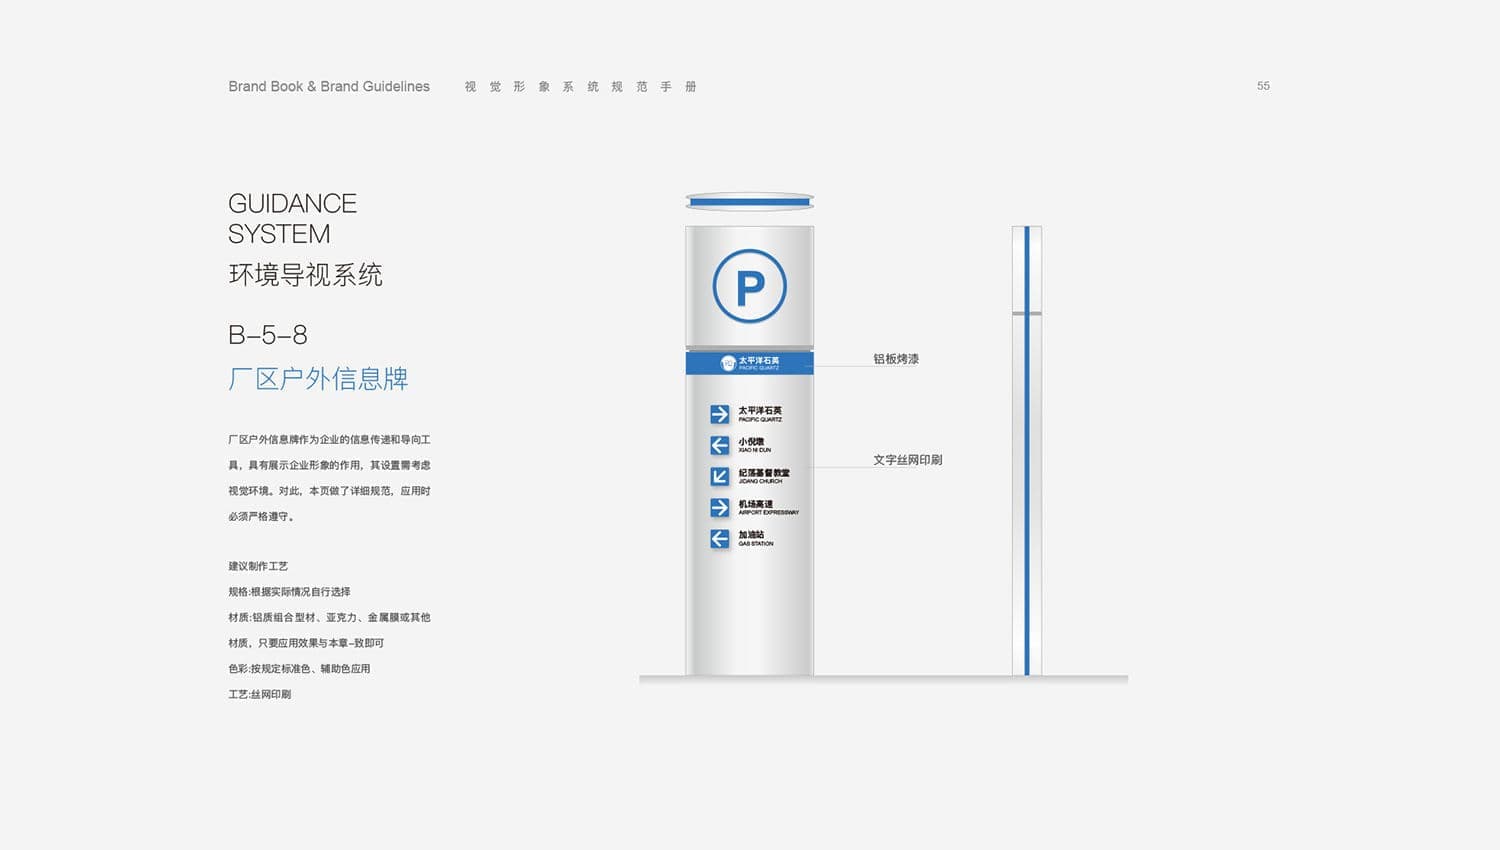Image resolution: width=1500 pixels, height=850 pixels.
Task: Click the blue circled P parking icon
Action: [749, 286]
